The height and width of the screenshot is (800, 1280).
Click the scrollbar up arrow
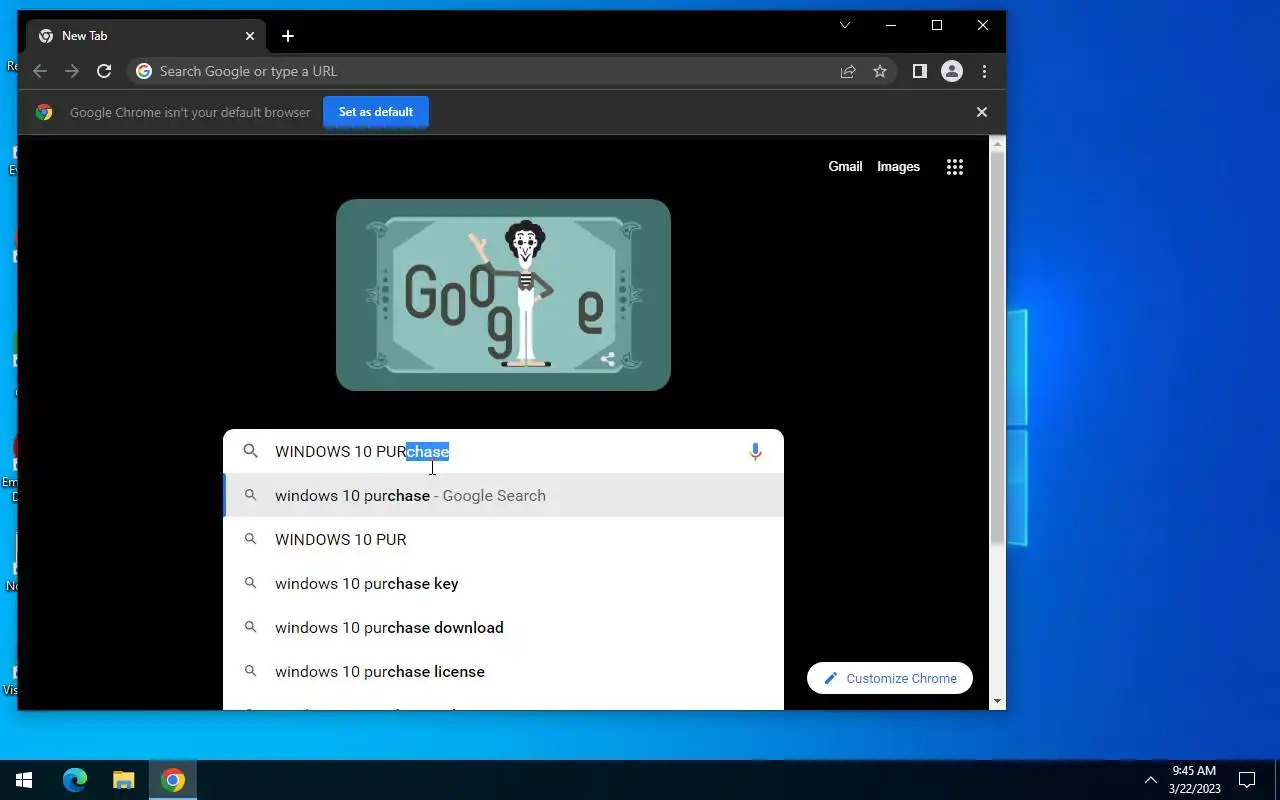pyautogui.click(x=997, y=145)
